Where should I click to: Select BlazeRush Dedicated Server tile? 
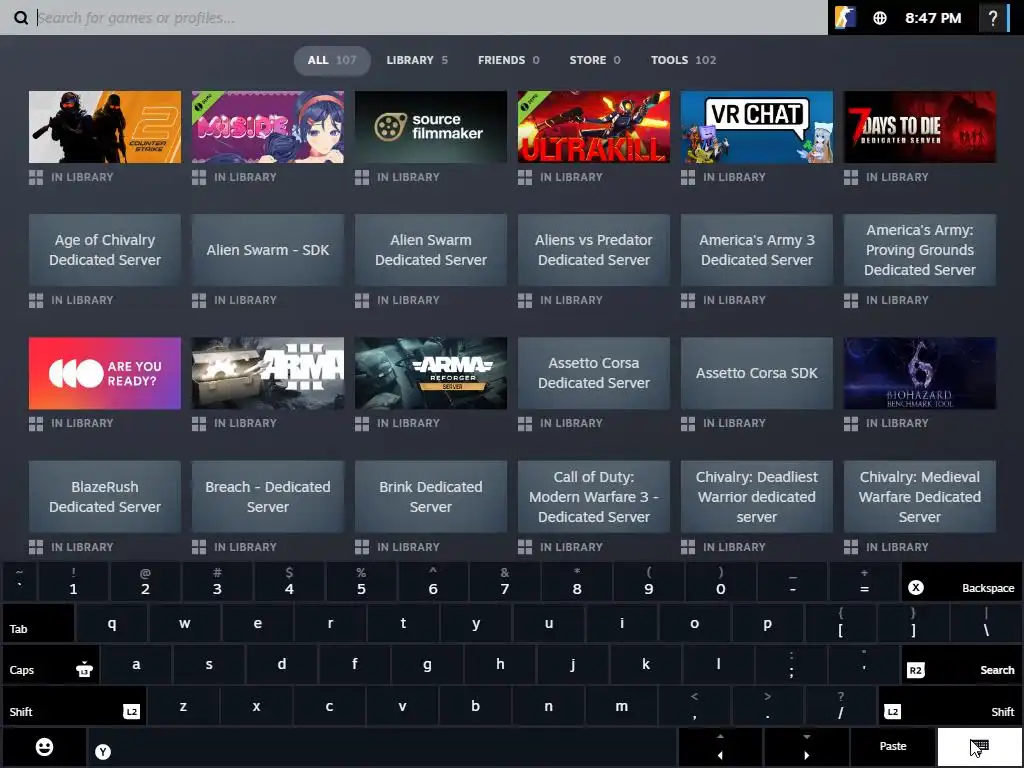[104, 496]
